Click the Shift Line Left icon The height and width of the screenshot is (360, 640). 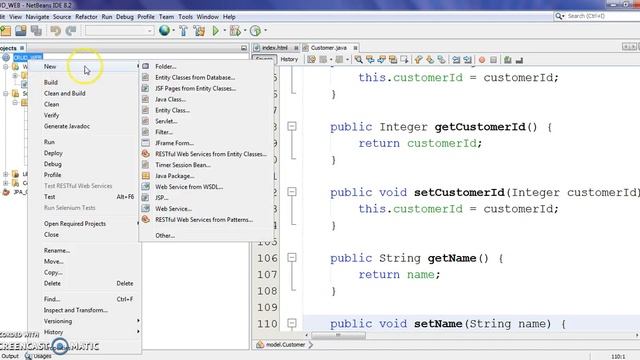(x=456, y=60)
